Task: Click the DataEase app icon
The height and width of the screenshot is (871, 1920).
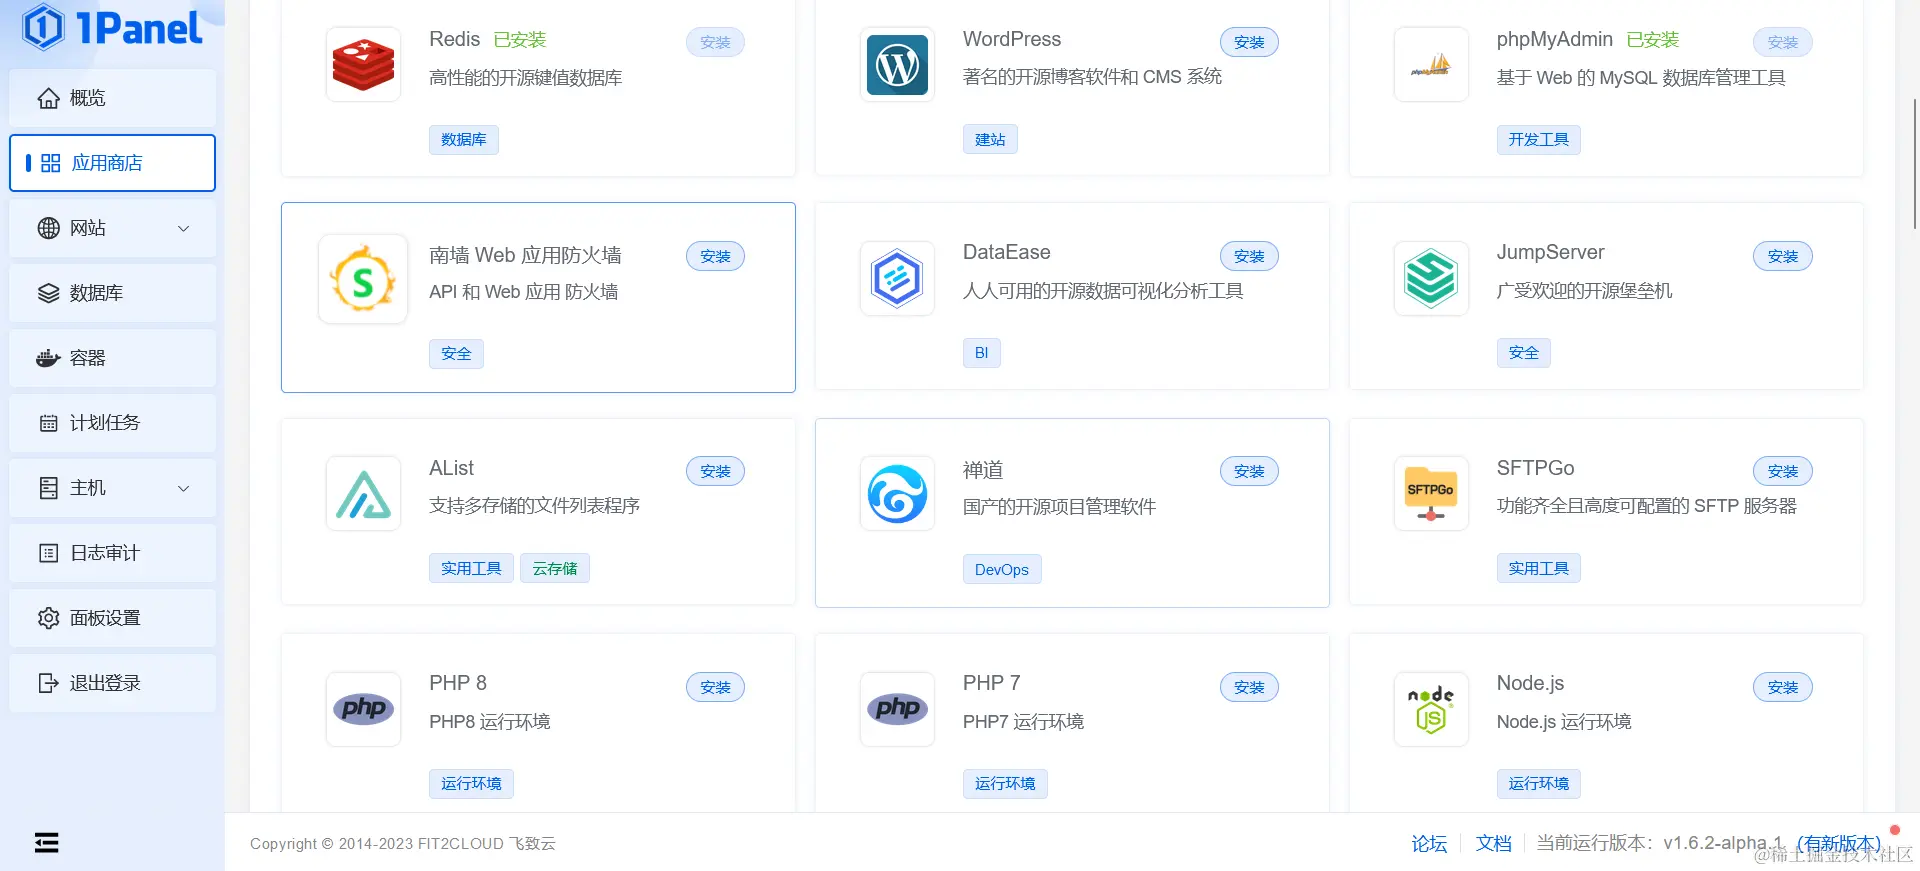Action: pyautogui.click(x=897, y=278)
